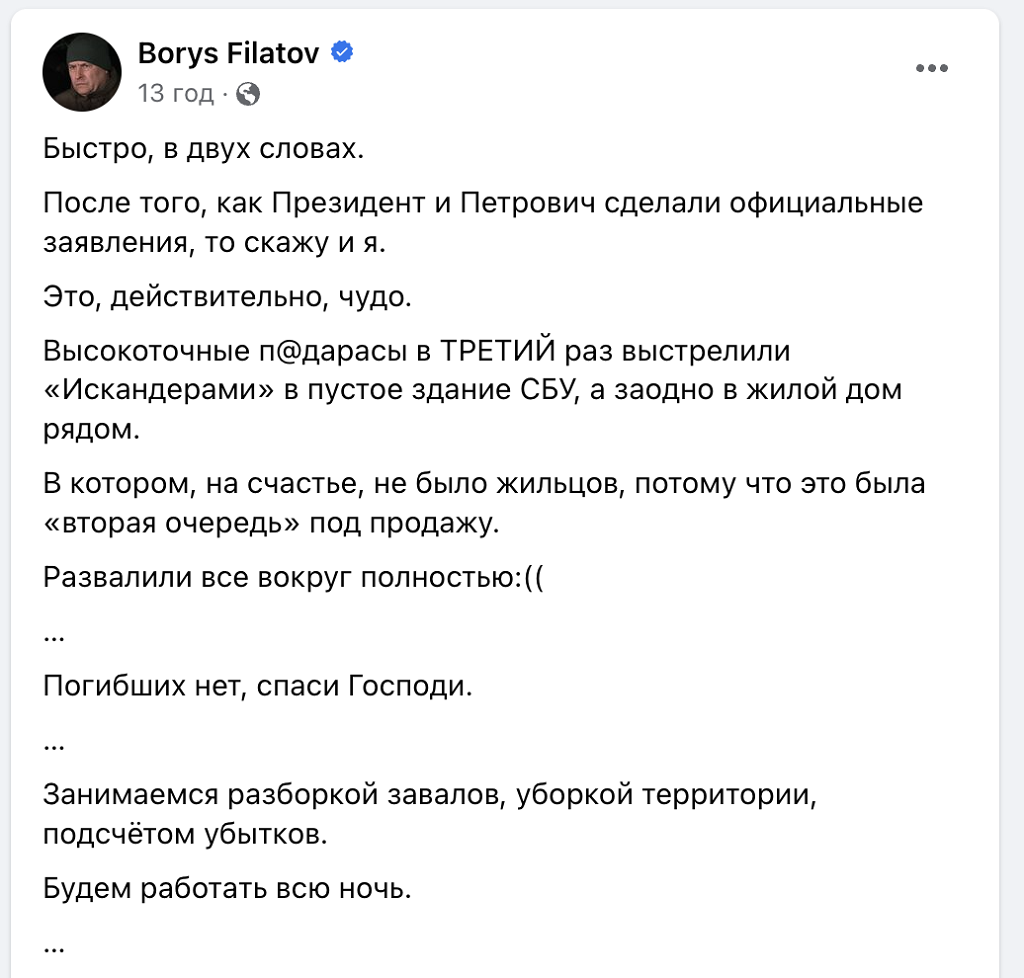Click the "13 год" post timestamp

[175, 94]
